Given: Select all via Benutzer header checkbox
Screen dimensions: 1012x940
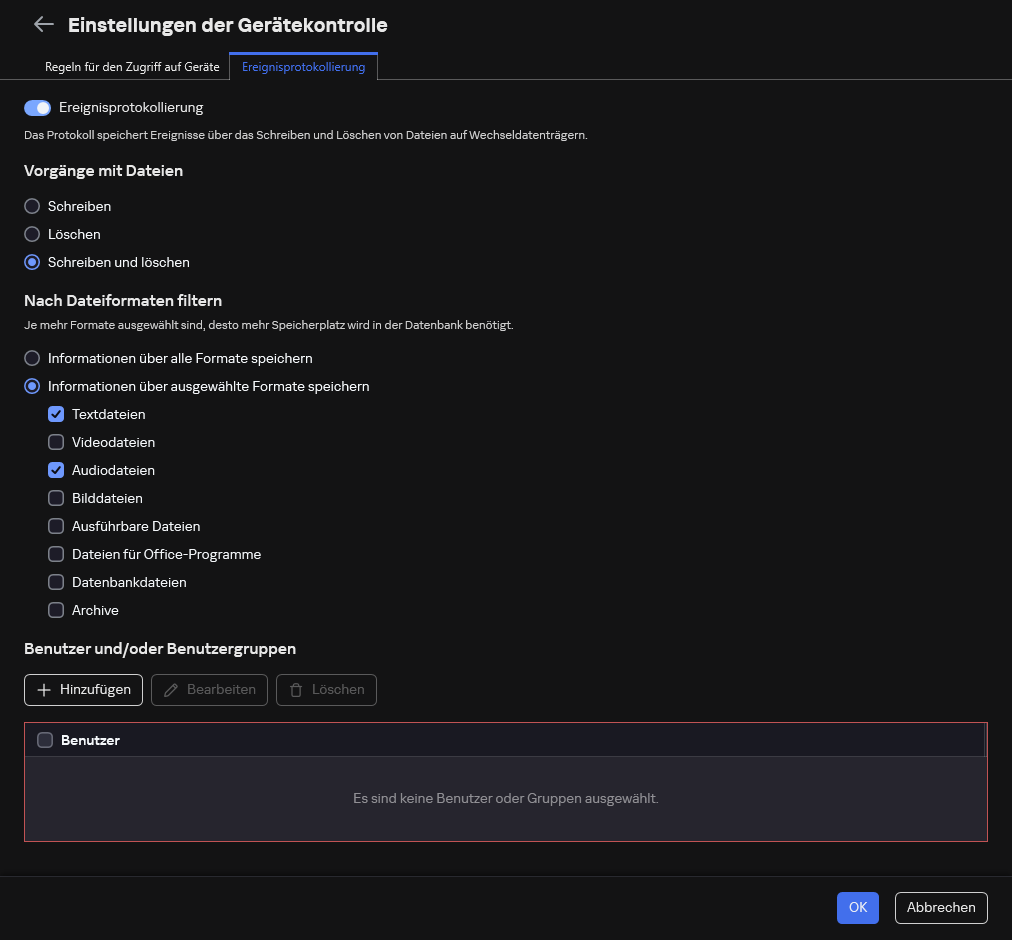Looking at the screenshot, I should point(45,740).
